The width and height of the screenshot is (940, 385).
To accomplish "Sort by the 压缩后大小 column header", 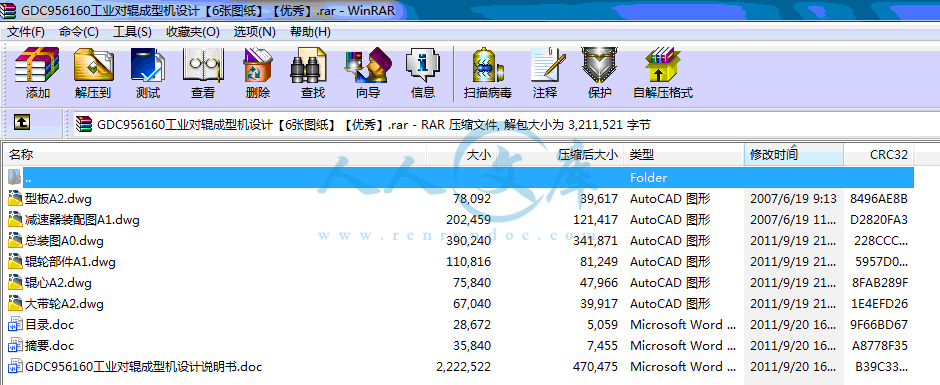I will point(558,155).
